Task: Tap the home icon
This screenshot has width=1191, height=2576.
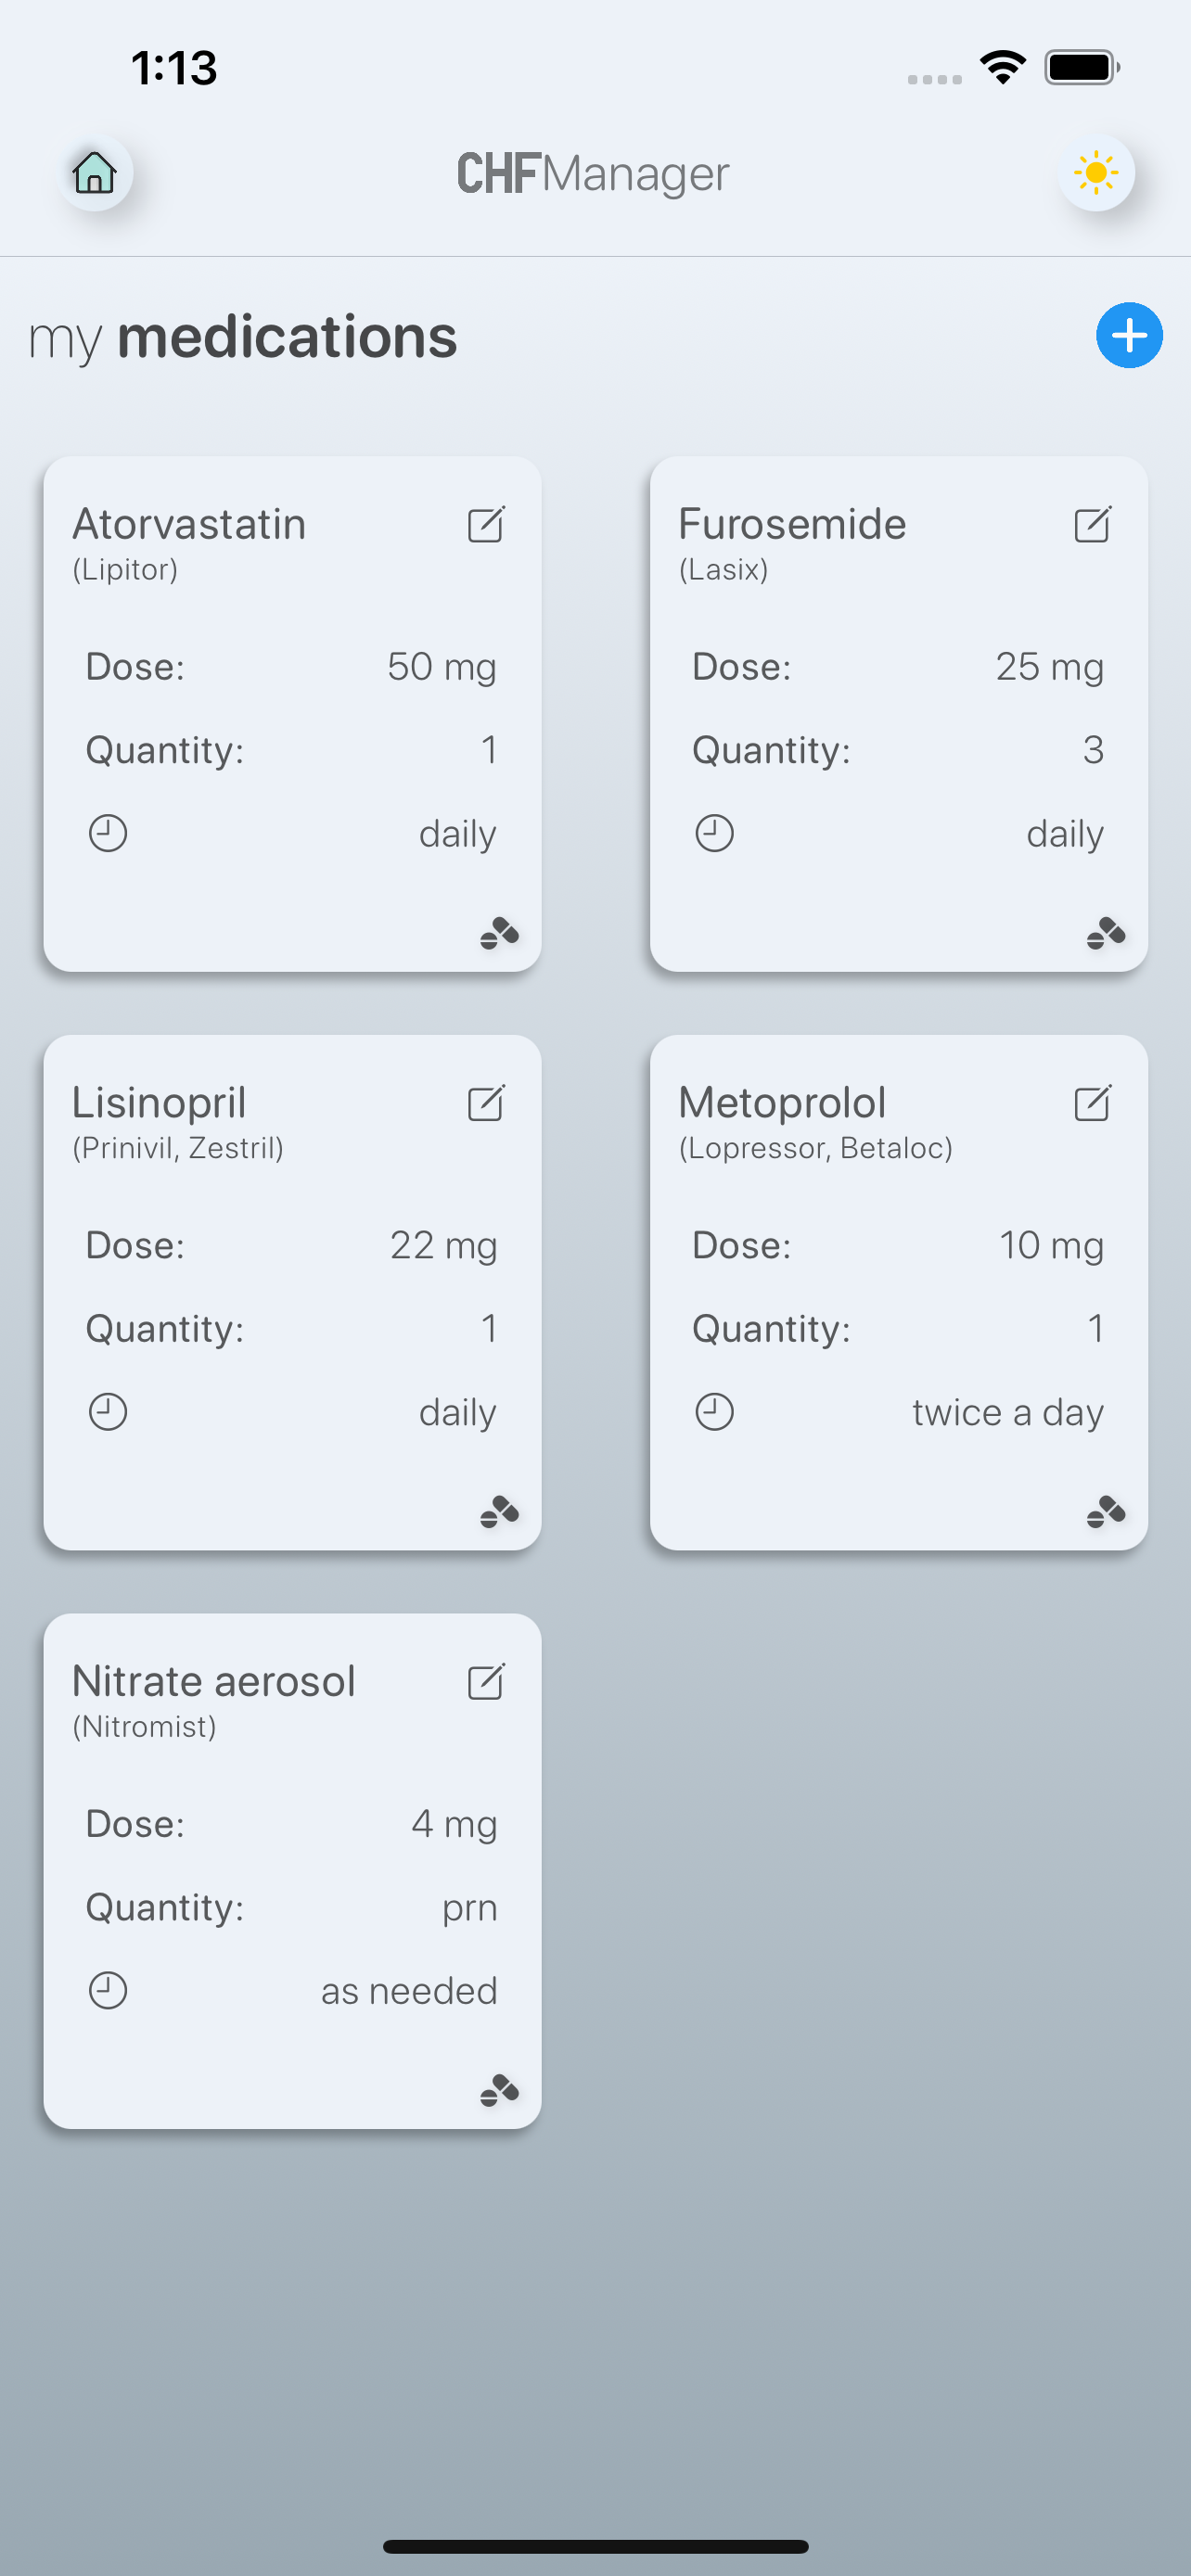Action: pyautogui.click(x=95, y=173)
